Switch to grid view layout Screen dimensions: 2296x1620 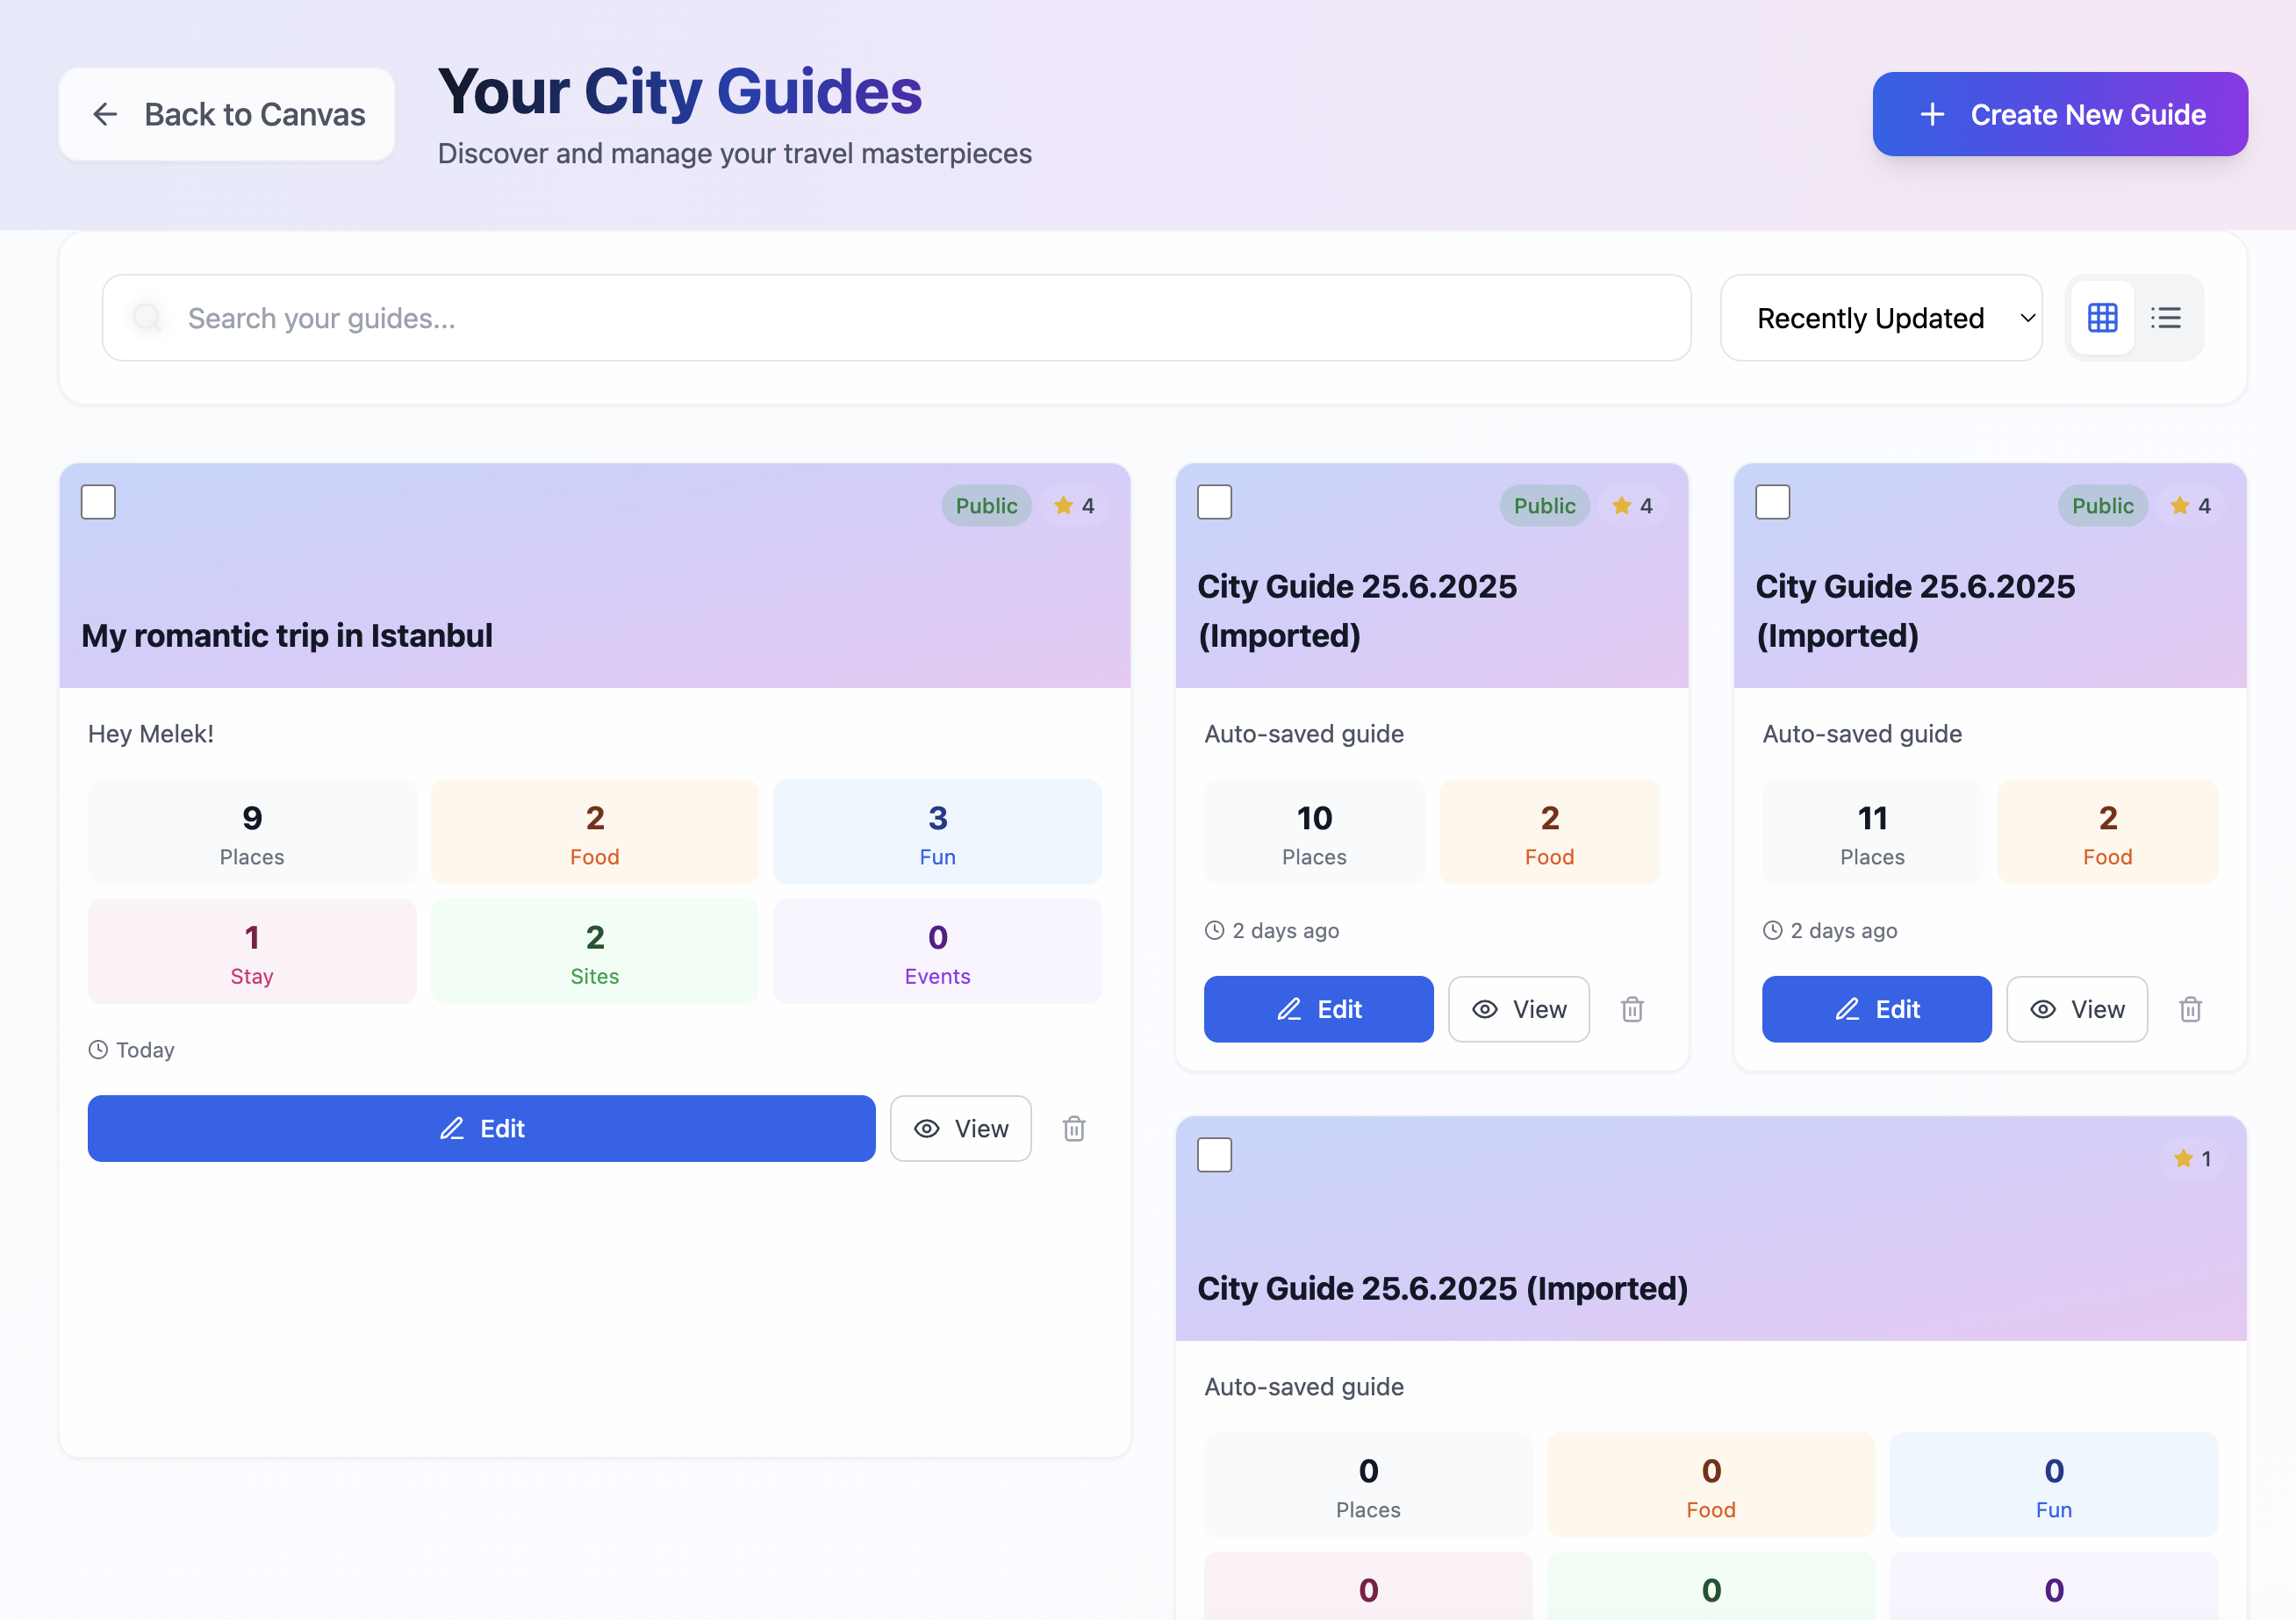pos(2101,318)
